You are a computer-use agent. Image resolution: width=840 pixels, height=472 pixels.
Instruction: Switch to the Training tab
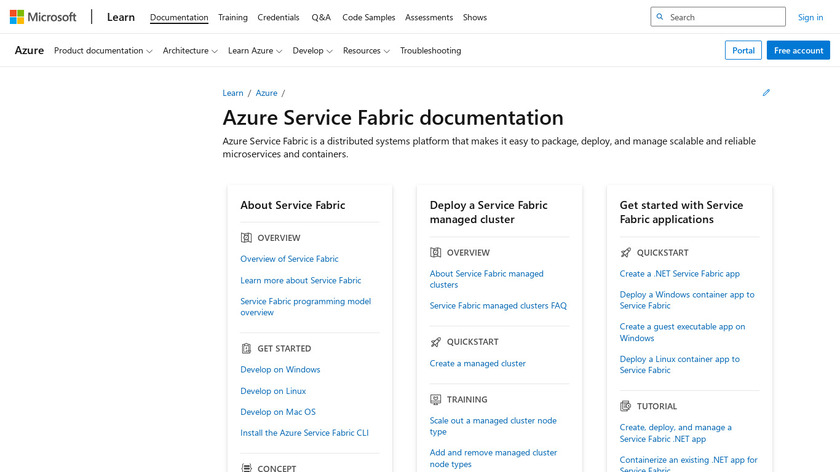tap(233, 17)
